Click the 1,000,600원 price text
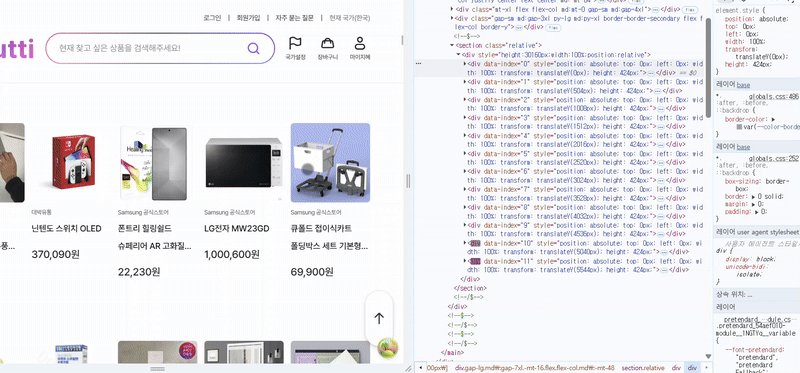Viewport: 800px width, 373px height. point(231,254)
